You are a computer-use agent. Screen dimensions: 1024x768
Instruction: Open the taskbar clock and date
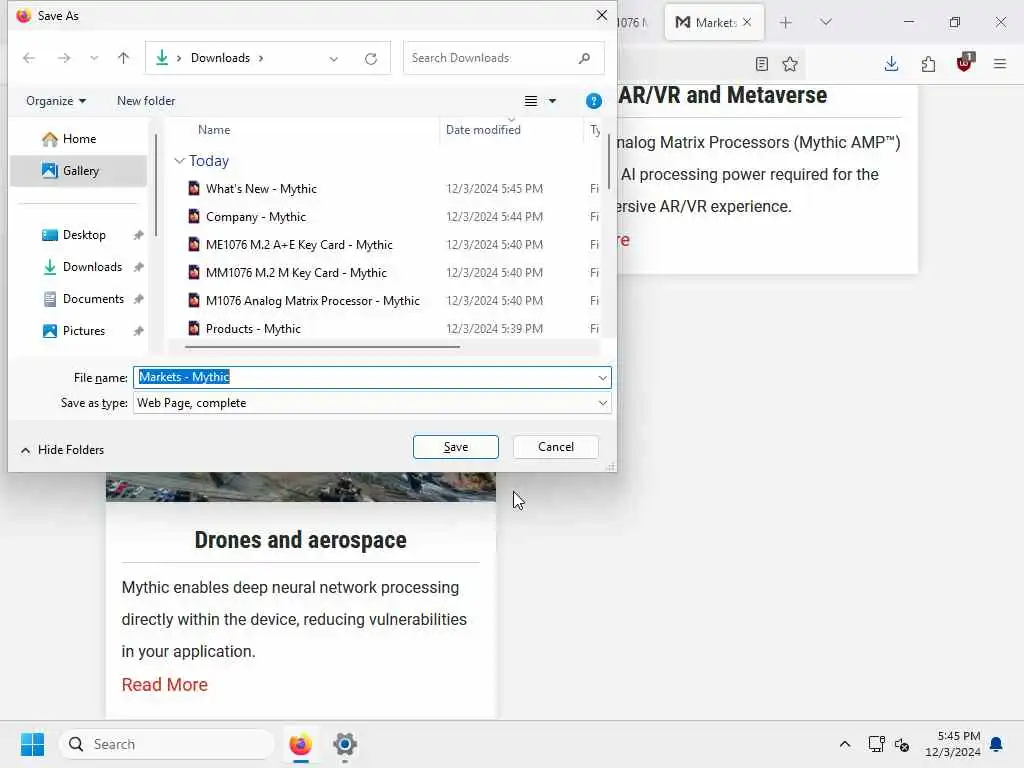(x=953, y=744)
